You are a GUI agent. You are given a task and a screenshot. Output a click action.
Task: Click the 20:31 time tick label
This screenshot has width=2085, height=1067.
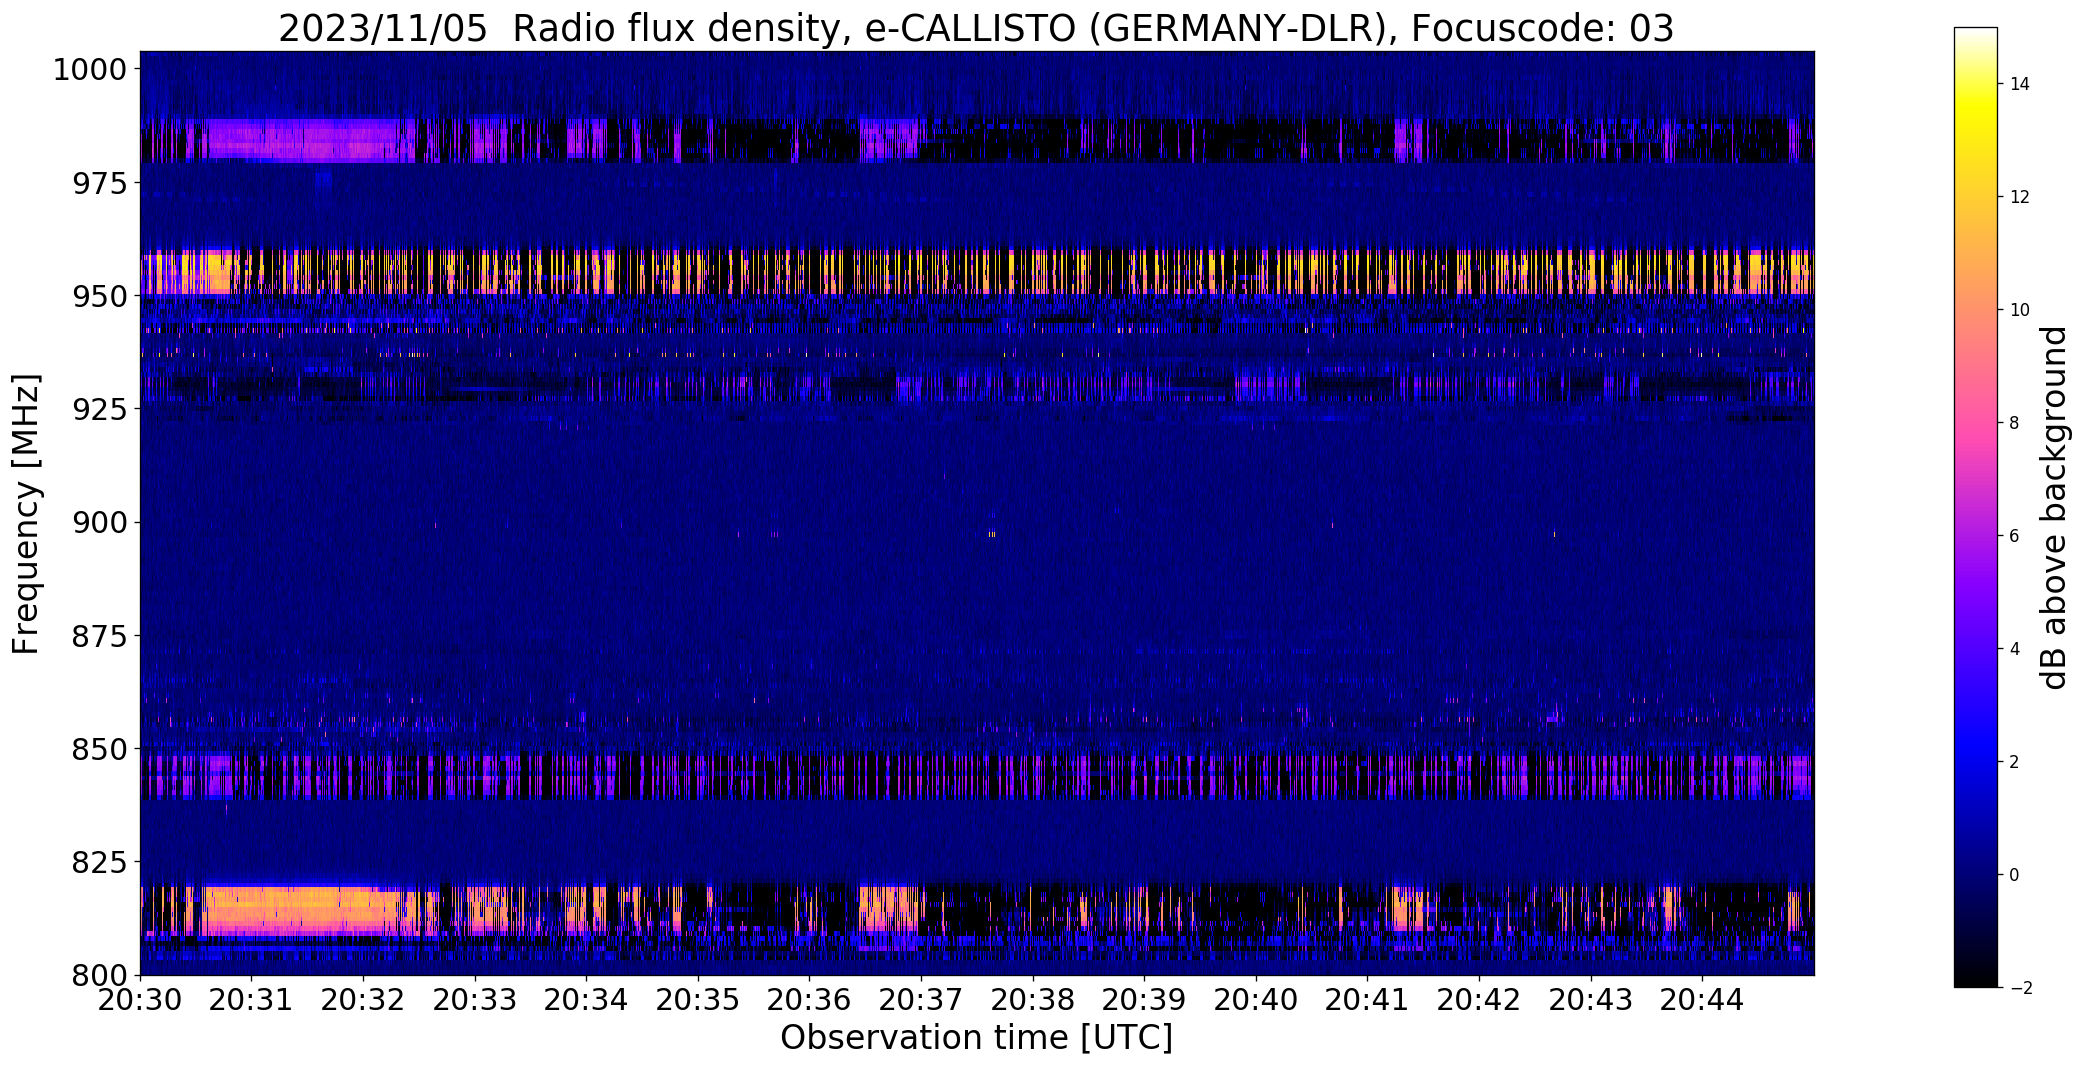coord(252,999)
